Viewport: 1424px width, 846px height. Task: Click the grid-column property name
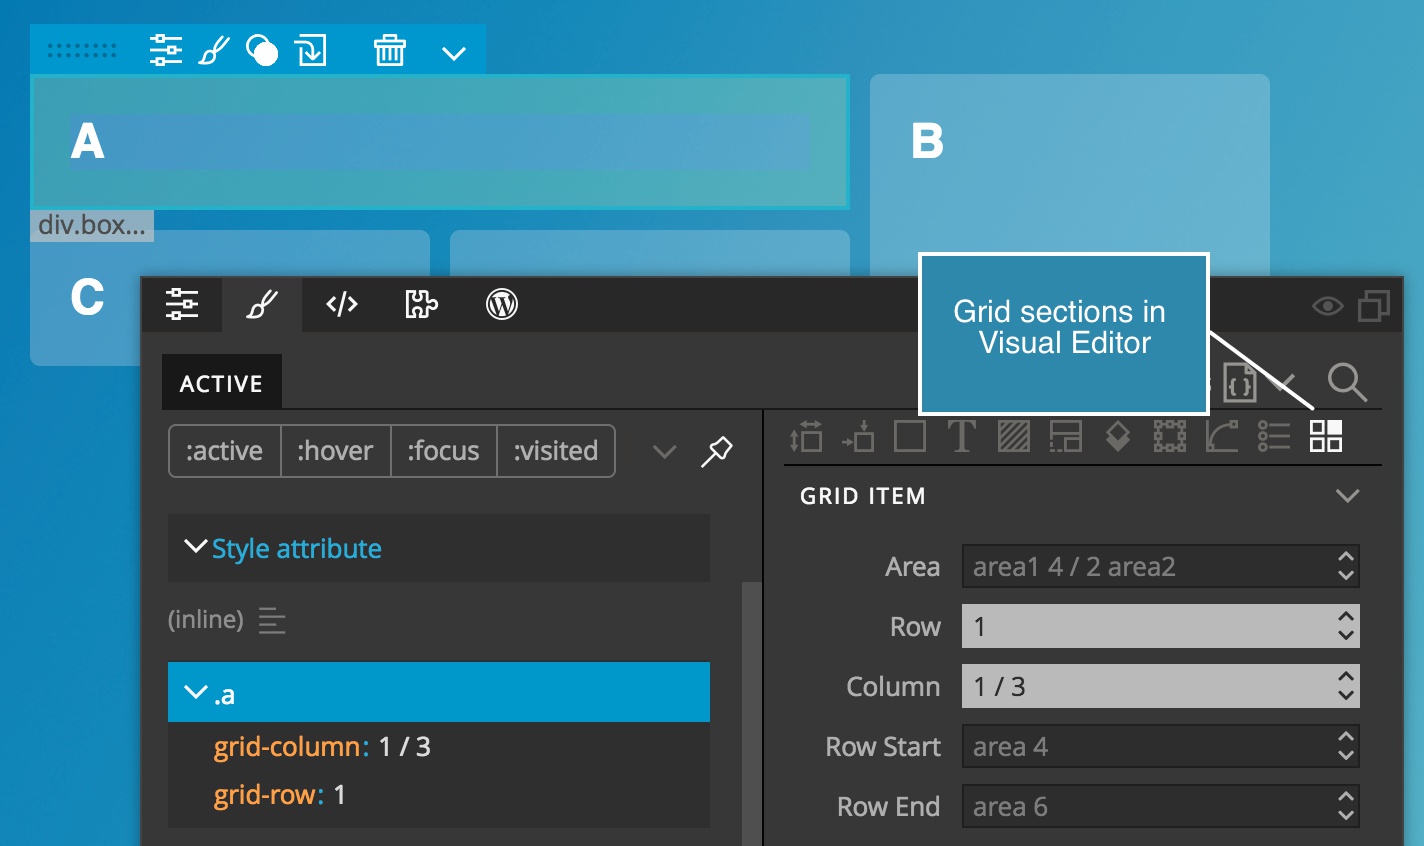click(x=287, y=747)
